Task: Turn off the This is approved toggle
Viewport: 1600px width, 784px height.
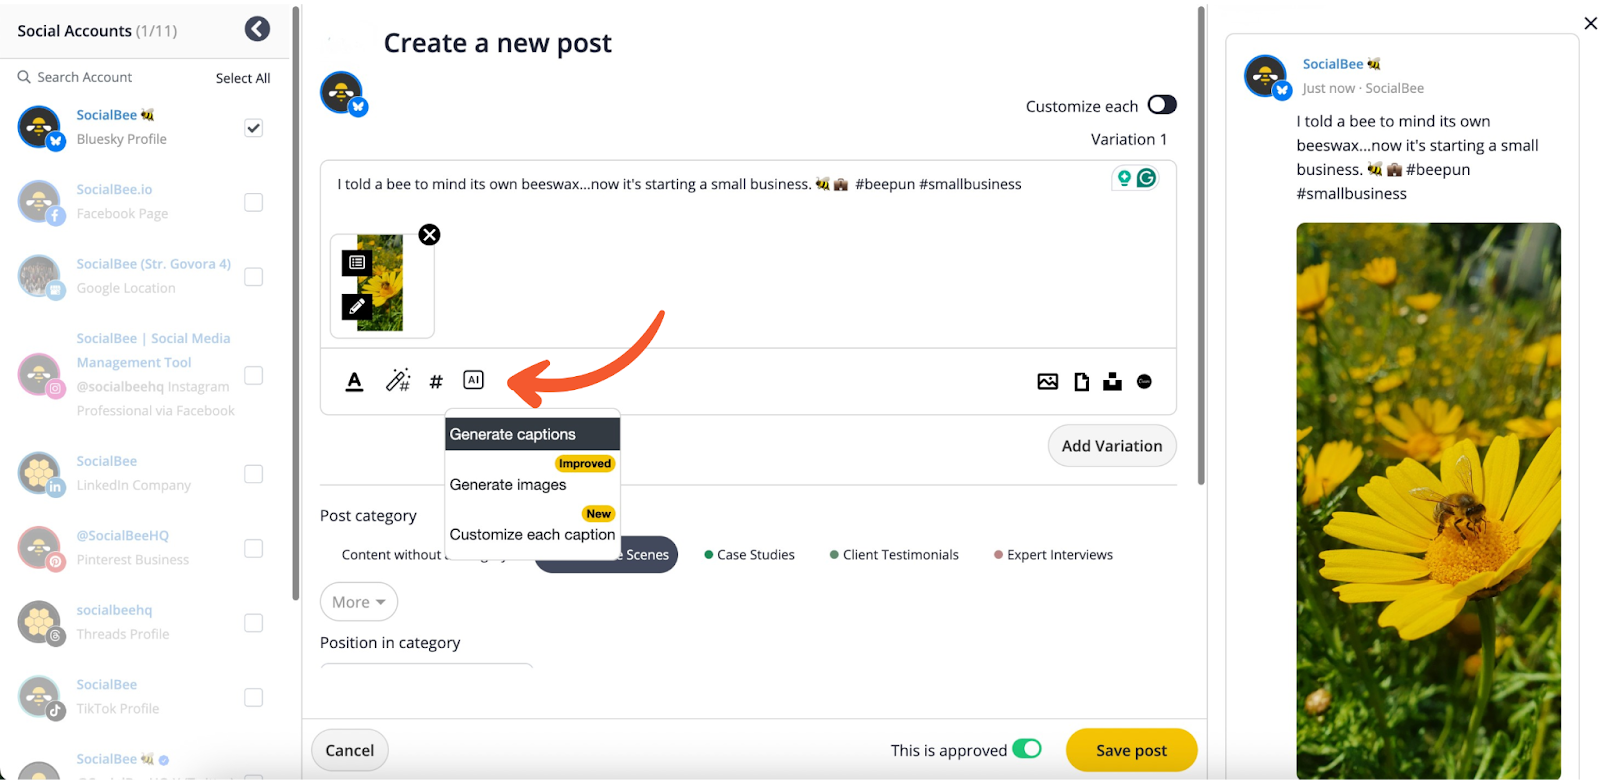Action: coord(1027,749)
